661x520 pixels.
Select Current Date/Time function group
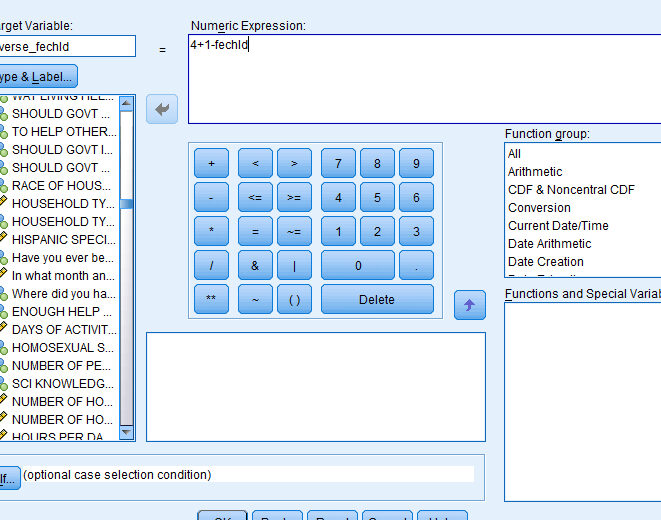[x=558, y=225]
